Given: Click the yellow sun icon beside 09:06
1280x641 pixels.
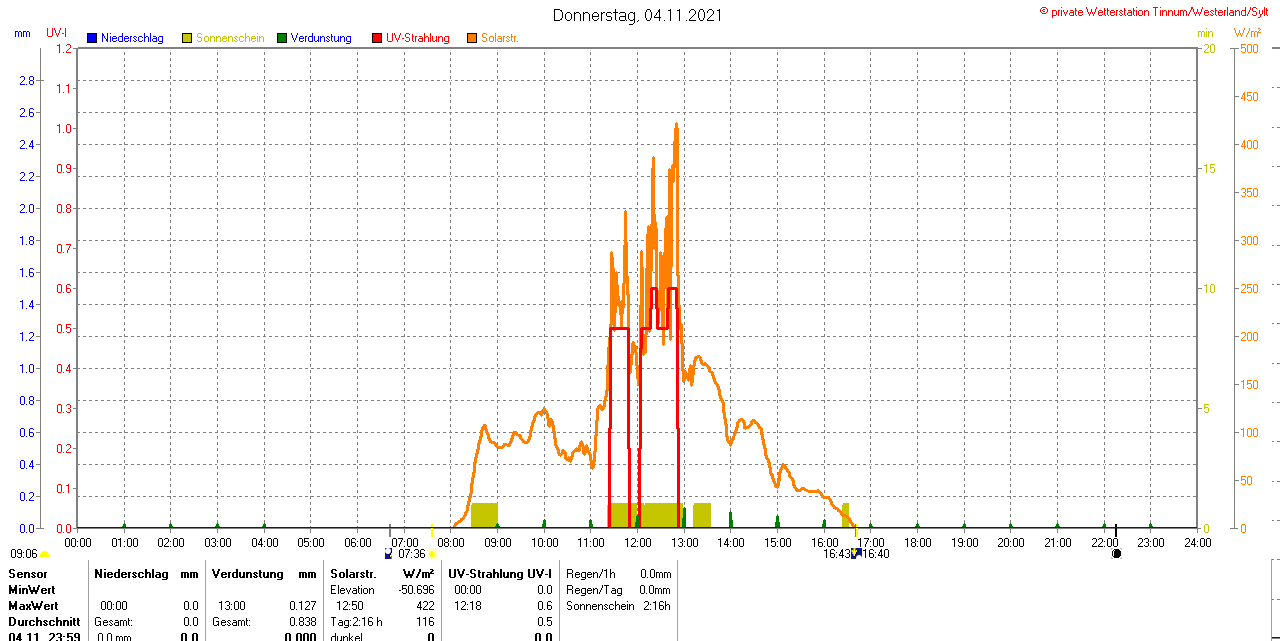Looking at the screenshot, I should pyautogui.click(x=44, y=554).
